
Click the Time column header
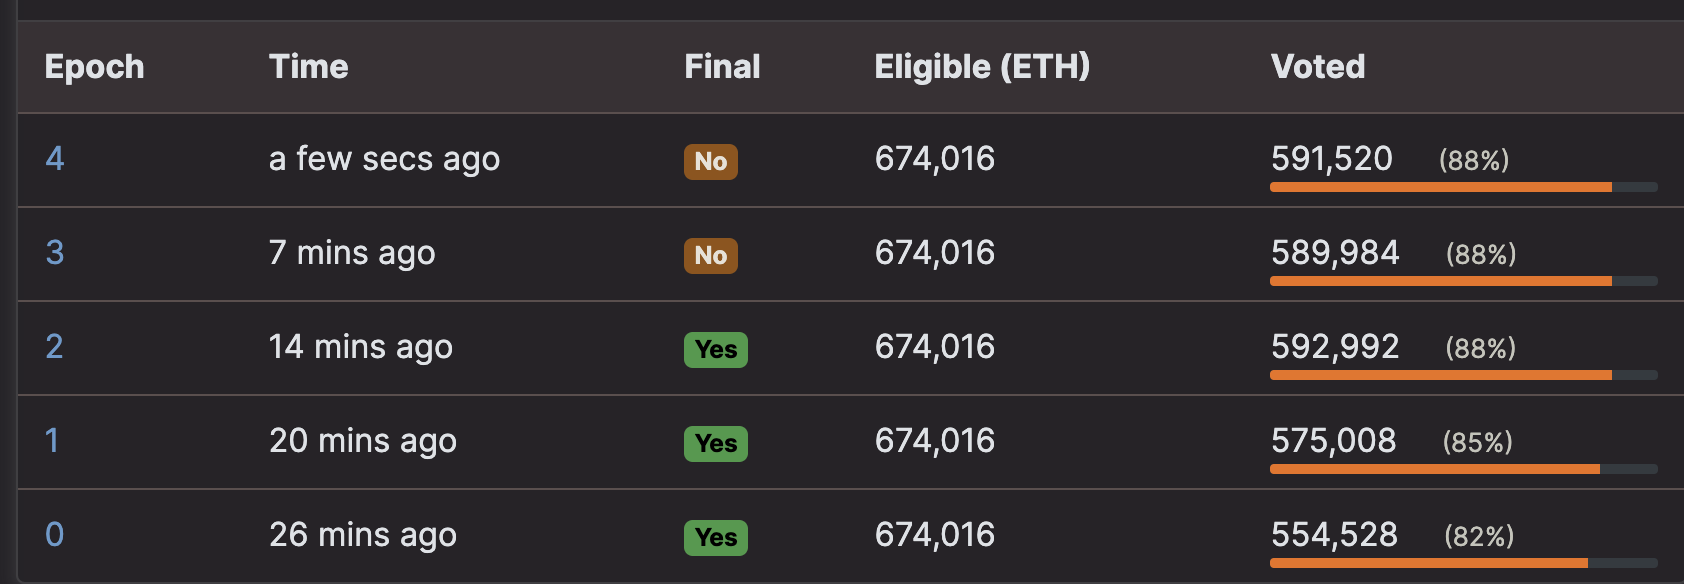coord(309,67)
